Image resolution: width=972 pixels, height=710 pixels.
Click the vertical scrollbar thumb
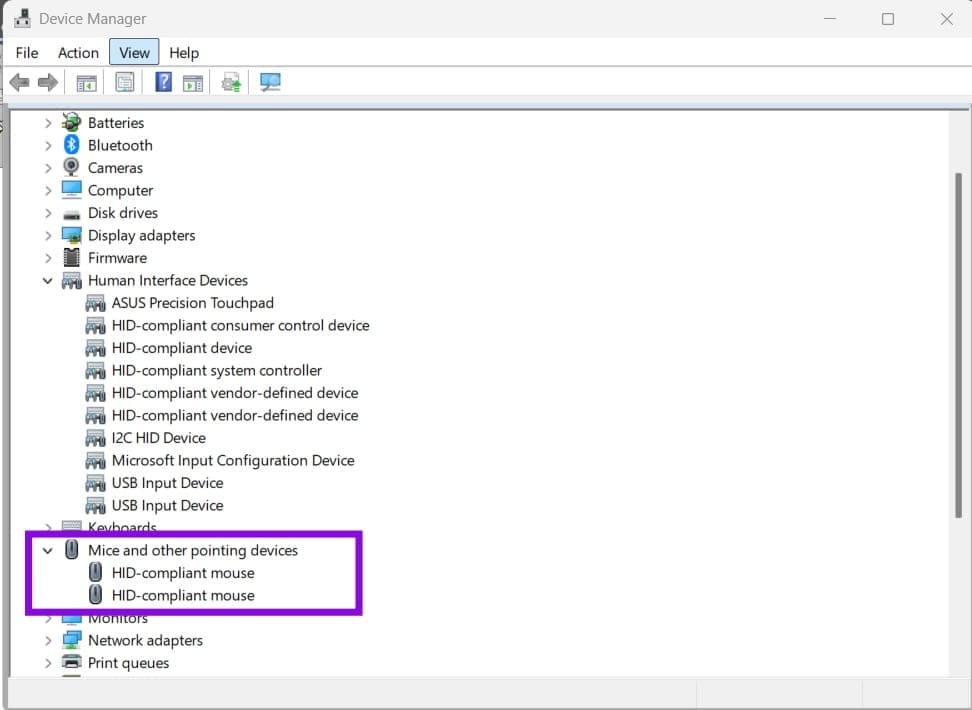tap(958, 345)
